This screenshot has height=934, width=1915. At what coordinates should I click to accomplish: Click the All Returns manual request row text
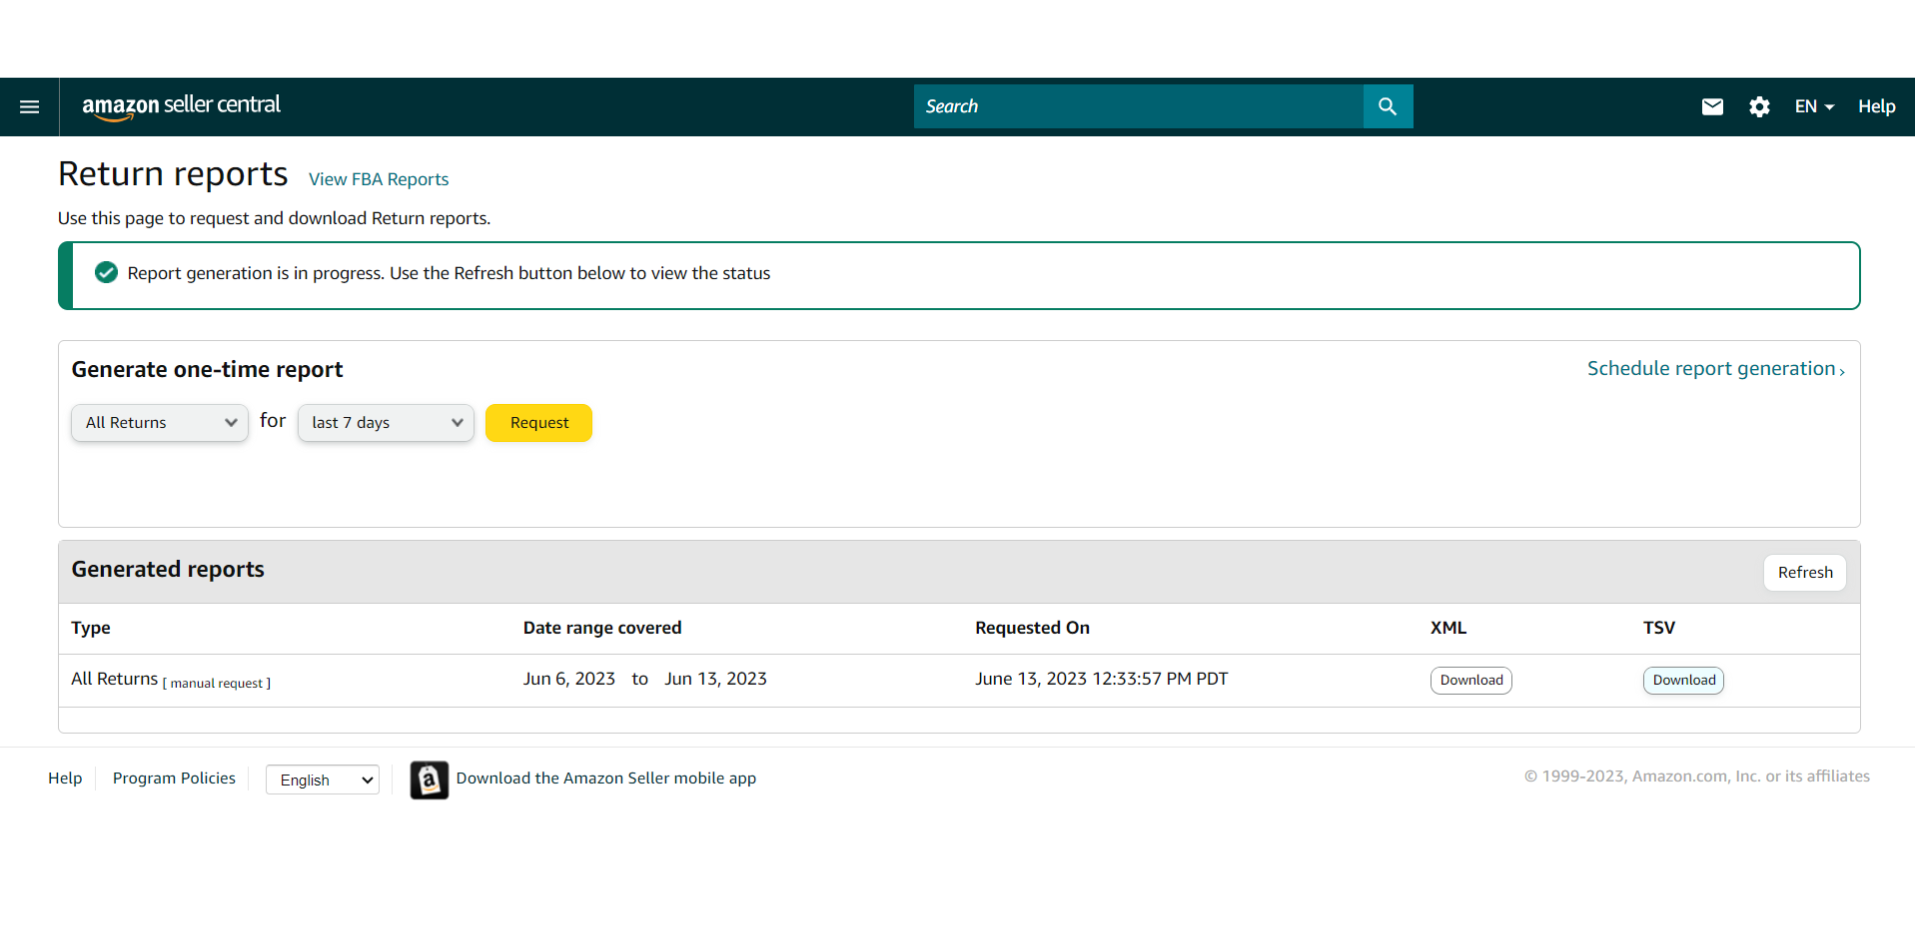[x=171, y=680]
